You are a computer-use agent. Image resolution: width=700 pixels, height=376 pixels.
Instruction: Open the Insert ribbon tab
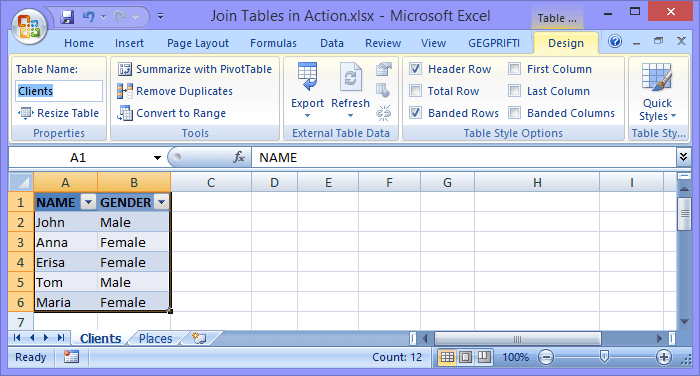129,43
